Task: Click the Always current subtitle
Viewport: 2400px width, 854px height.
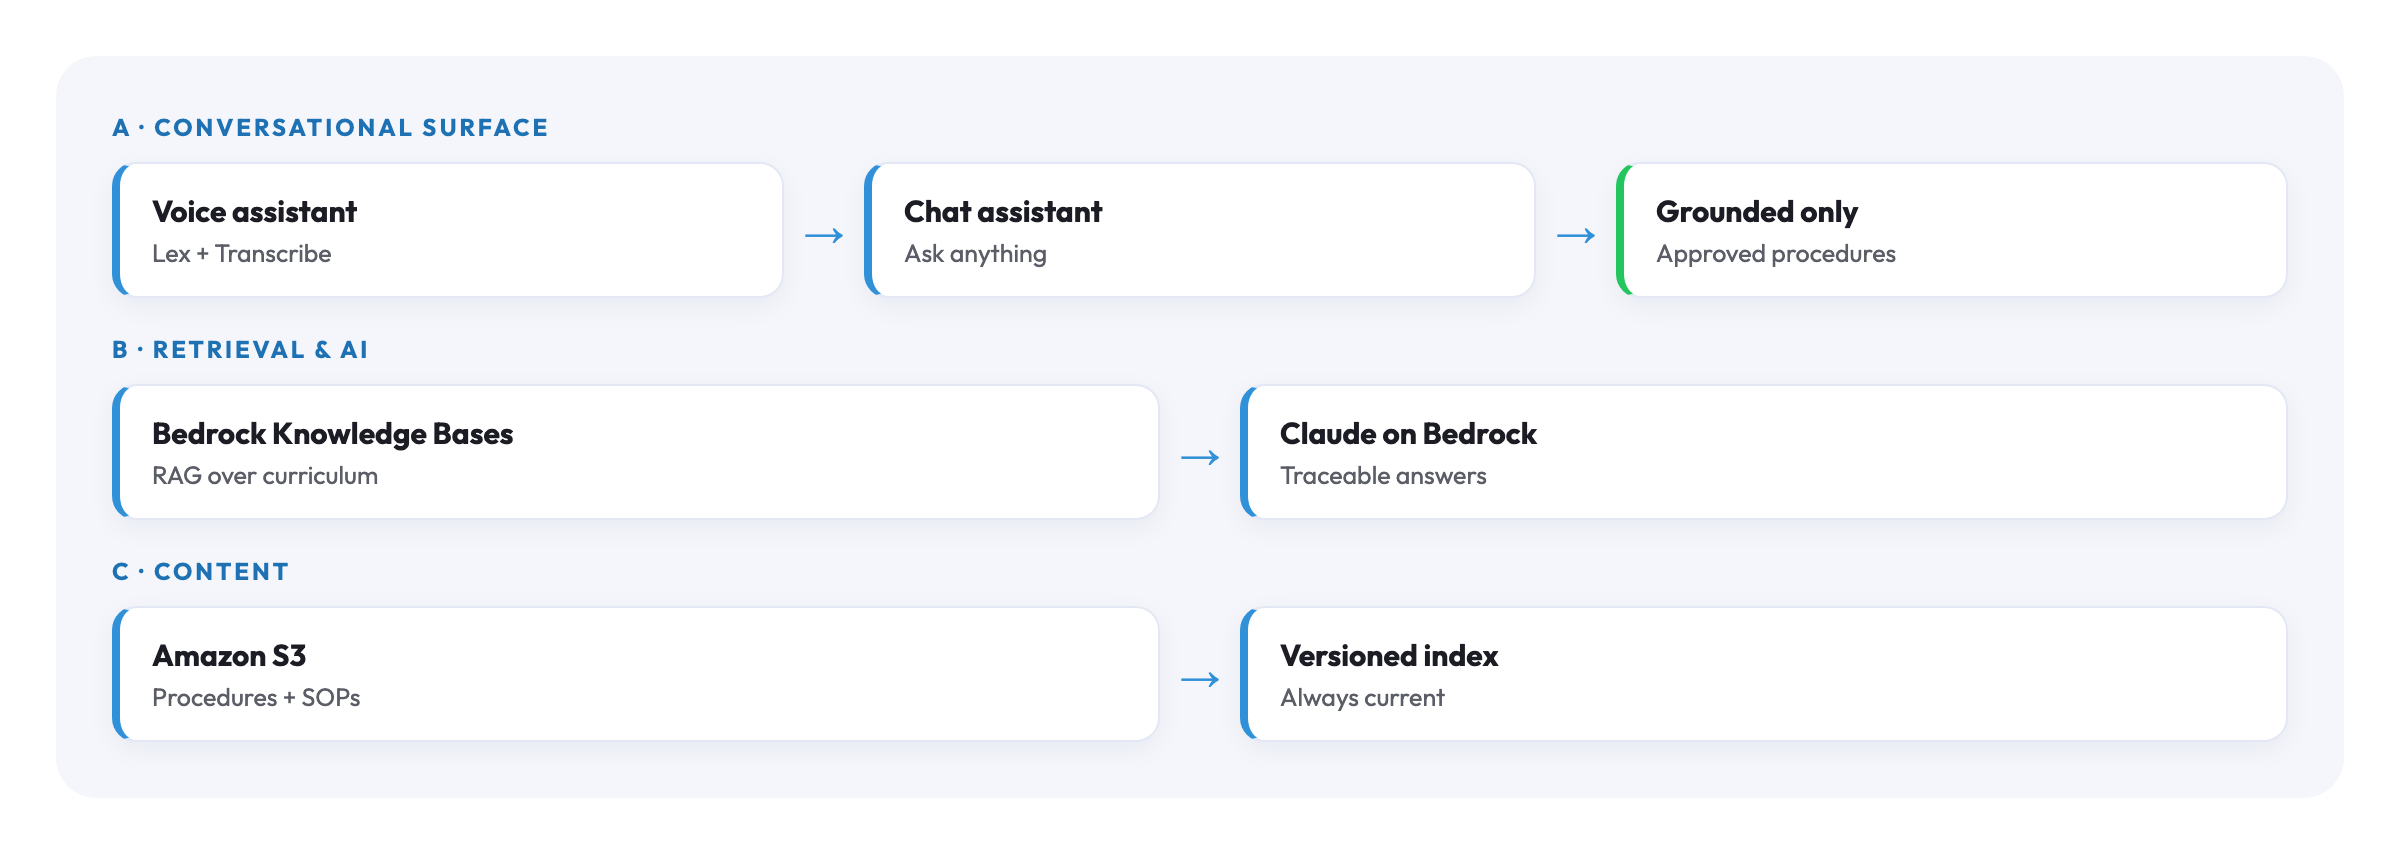Action: pyautogui.click(x=1362, y=698)
